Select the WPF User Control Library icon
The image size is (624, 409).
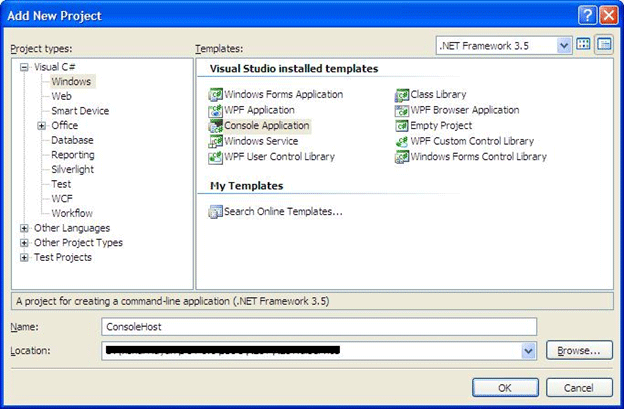tap(215, 157)
